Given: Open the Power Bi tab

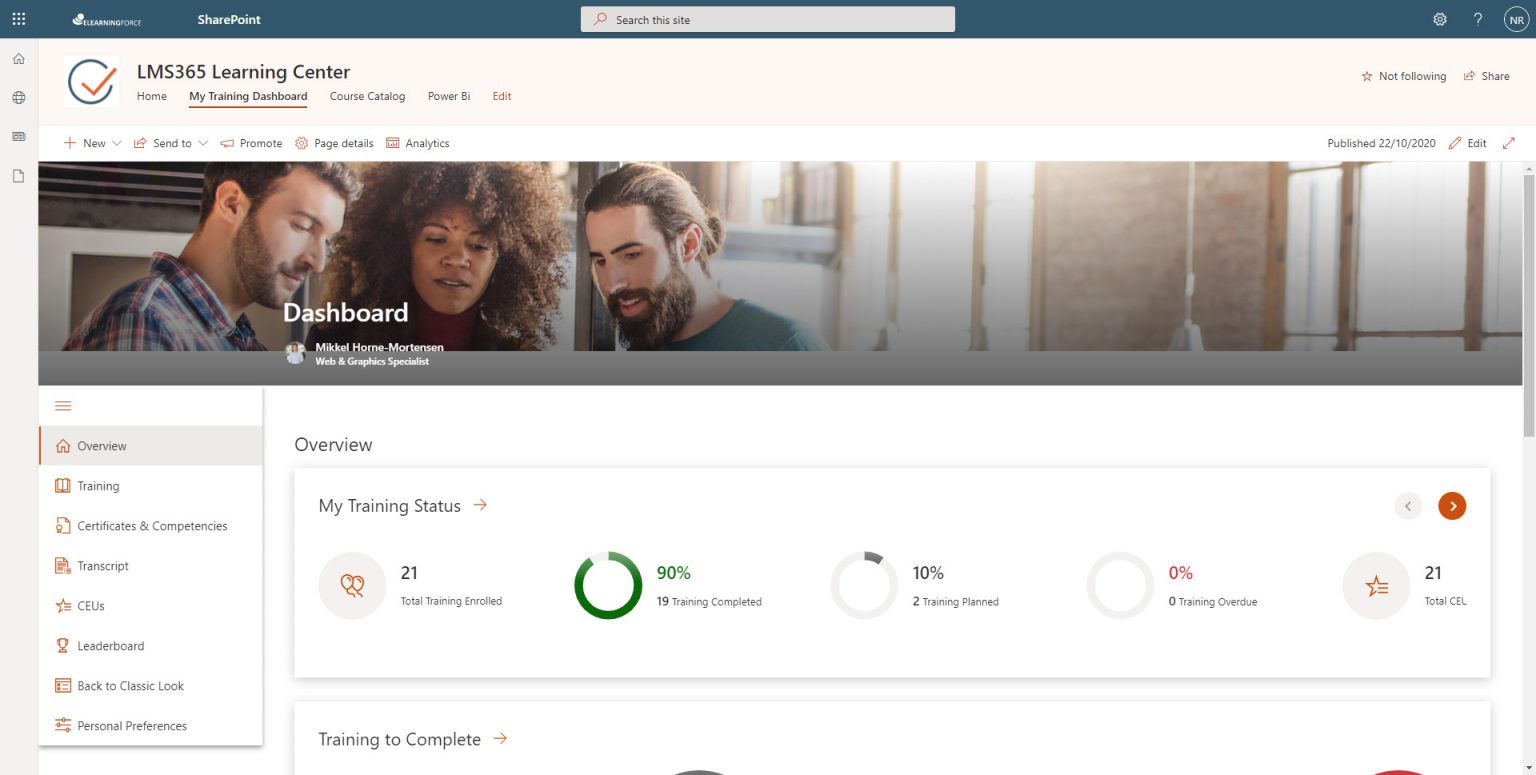Looking at the screenshot, I should 449,96.
